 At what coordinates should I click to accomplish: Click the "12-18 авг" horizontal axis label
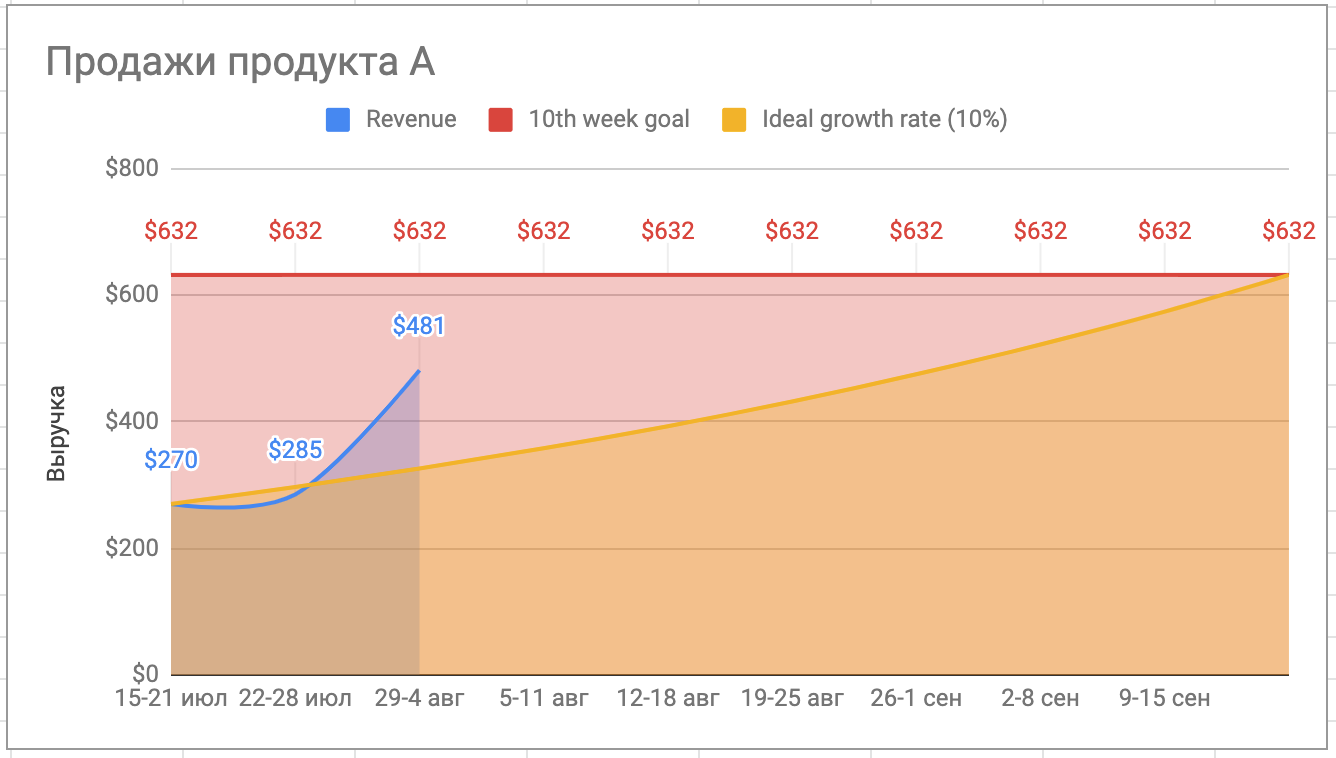click(x=667, y=698)
